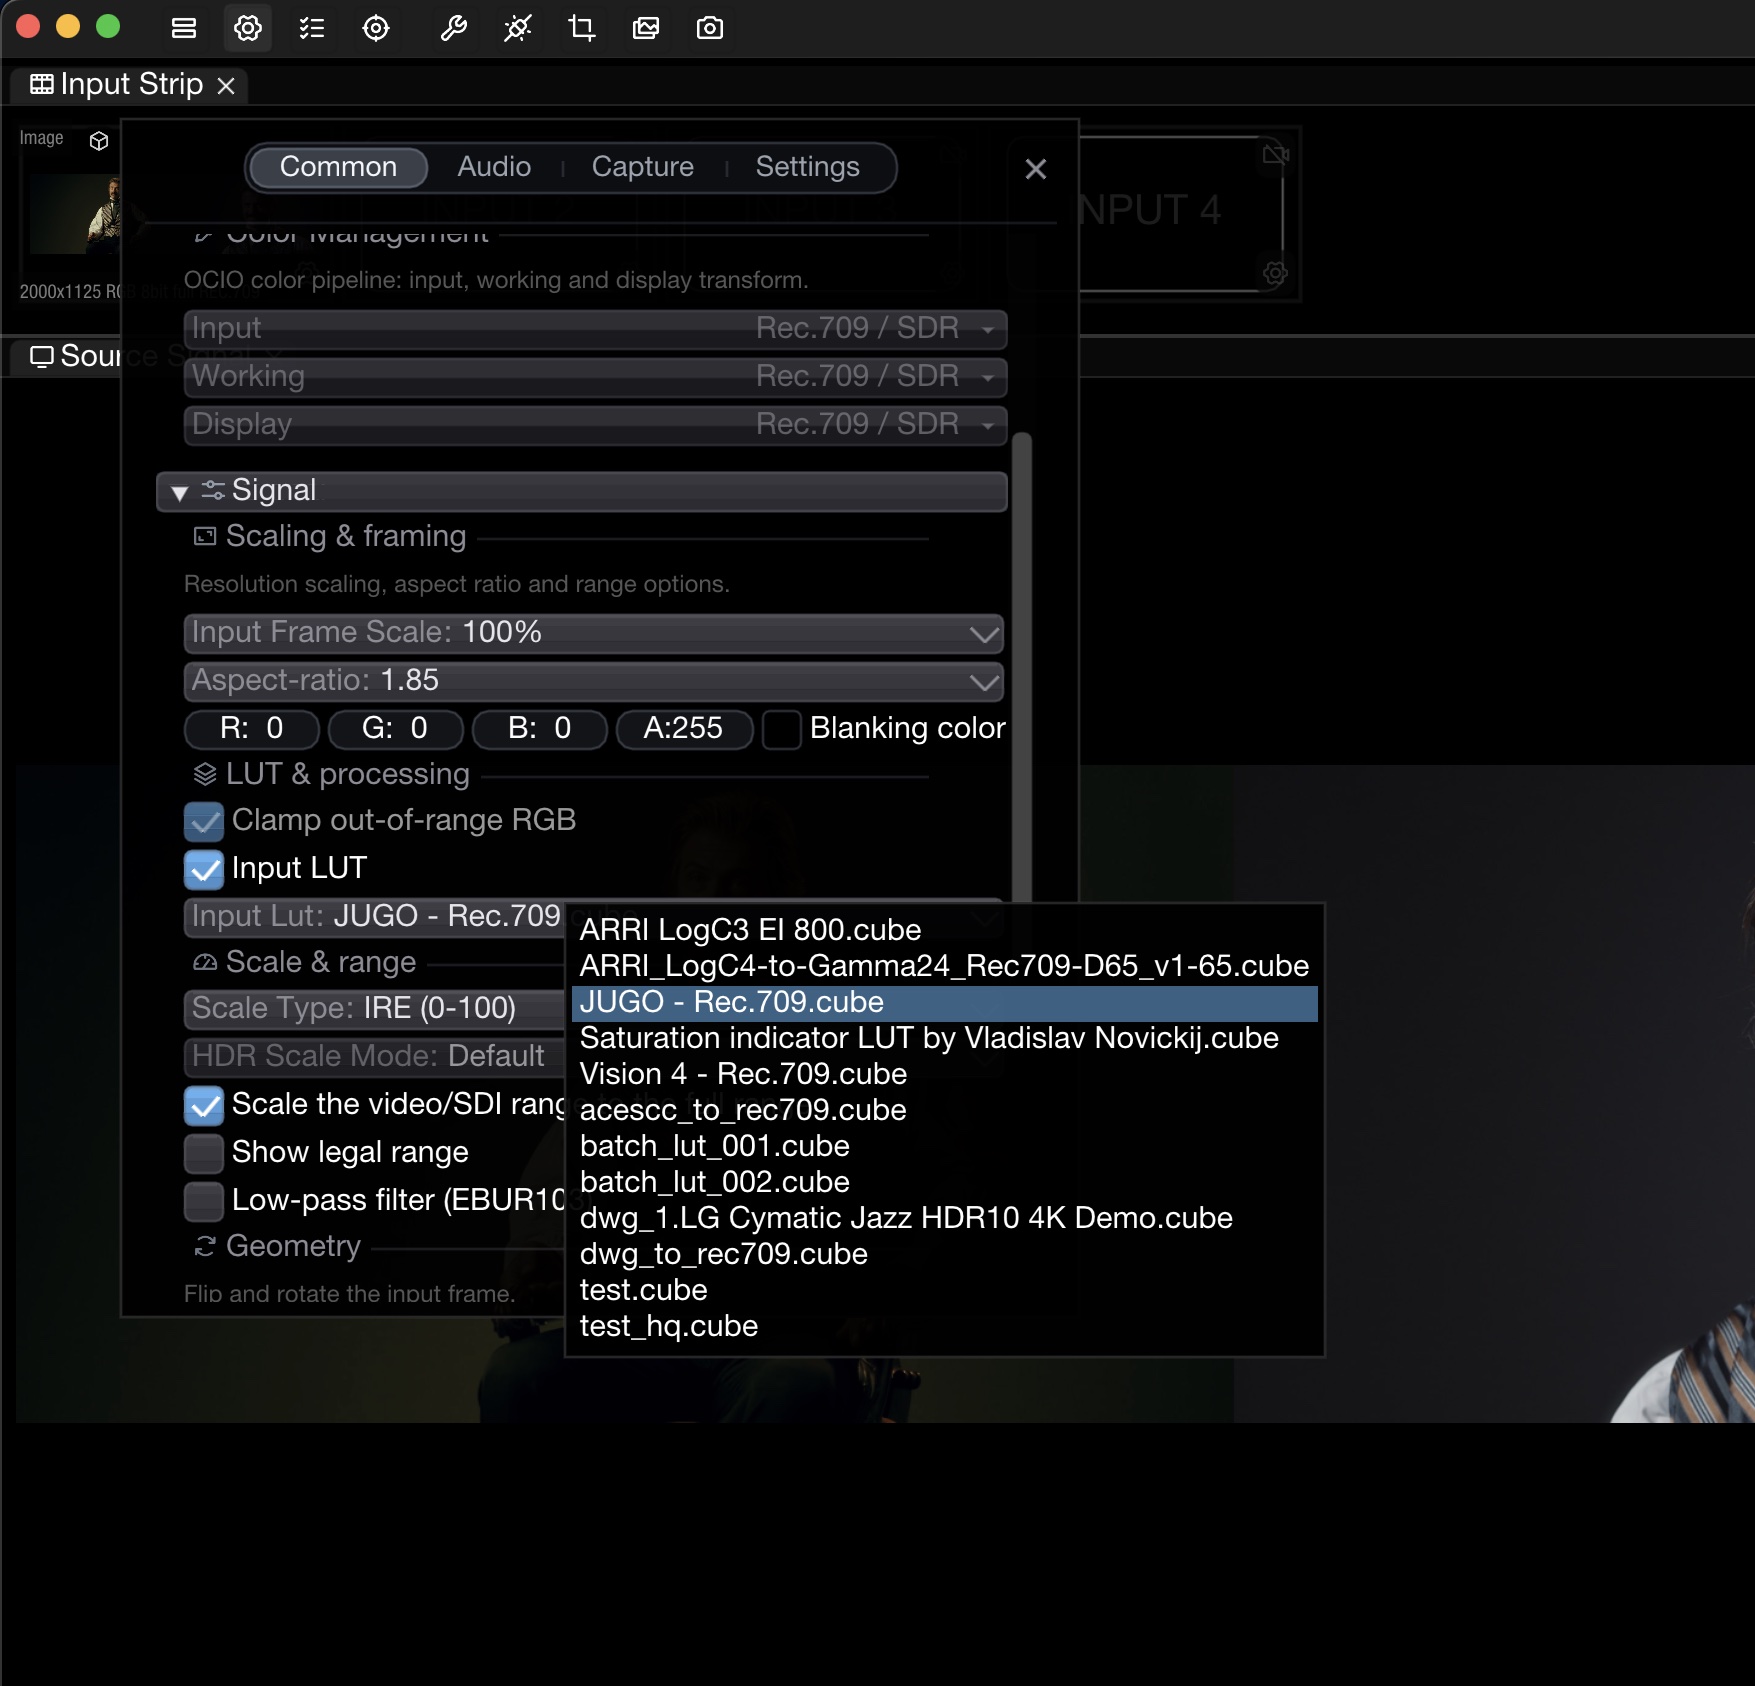This screenshot has height=1686, width=1755.
Task: Click the R: 0 red value field
Action: 252,729
